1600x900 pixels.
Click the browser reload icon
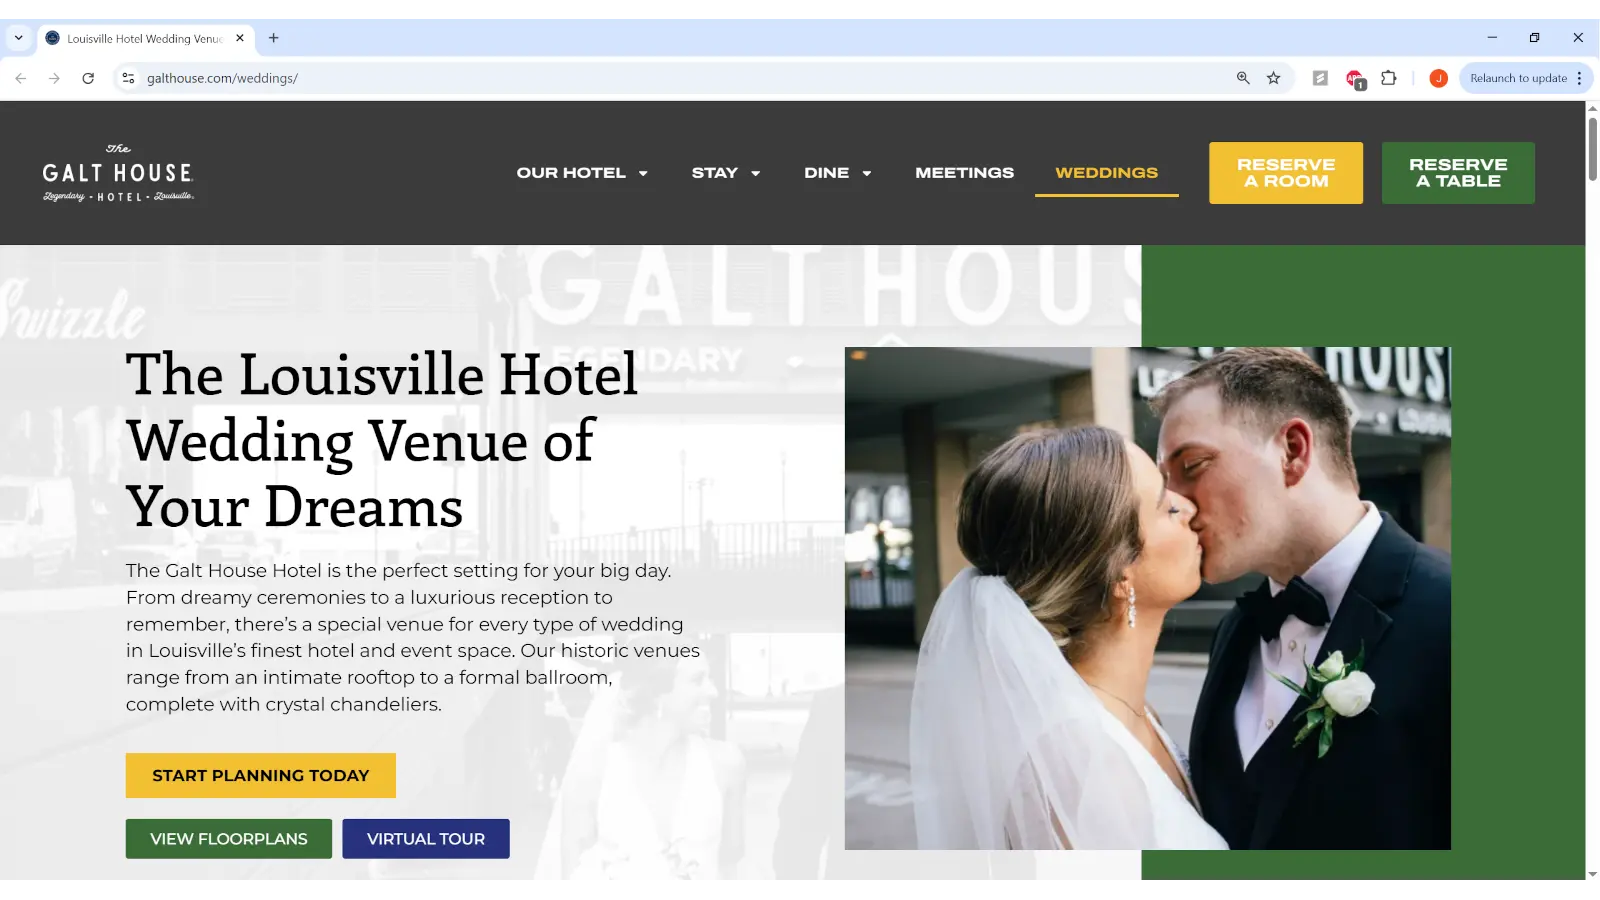click(88, 78)
